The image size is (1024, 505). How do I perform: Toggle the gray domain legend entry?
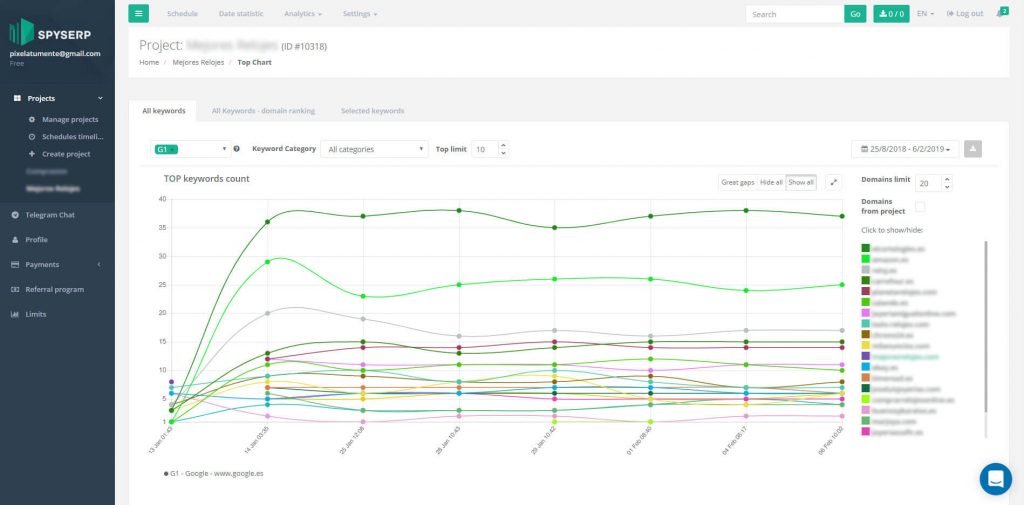878,270
